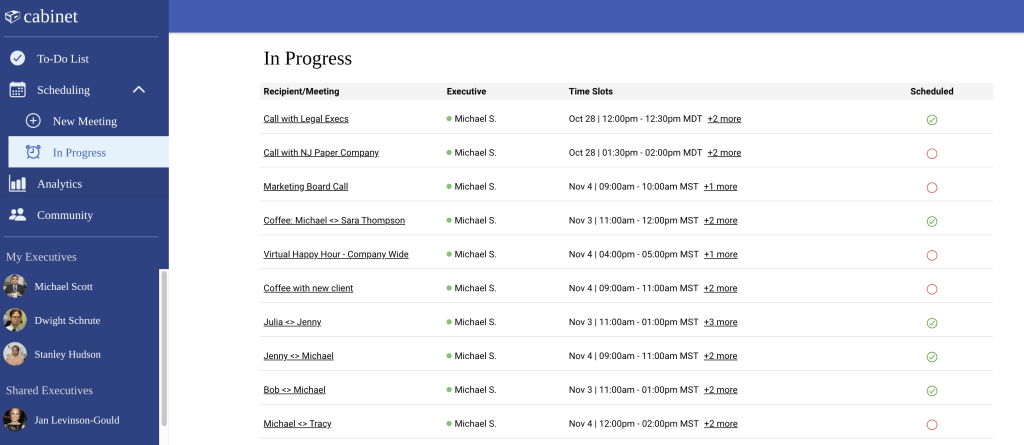
Task: Click the Scheduling calendar icon
Action: point(18,90)
